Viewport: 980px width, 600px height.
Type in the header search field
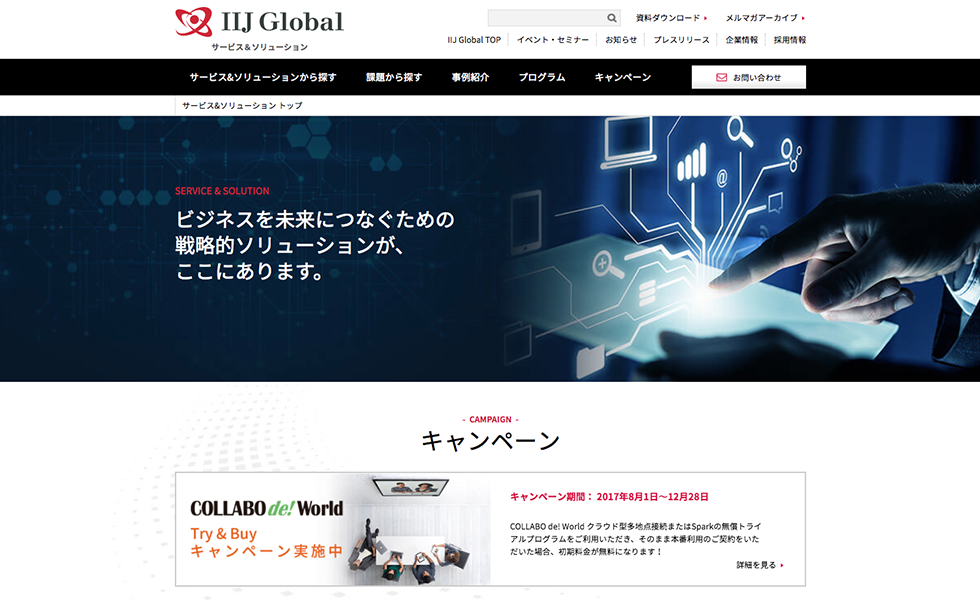(x=545, y=18)
